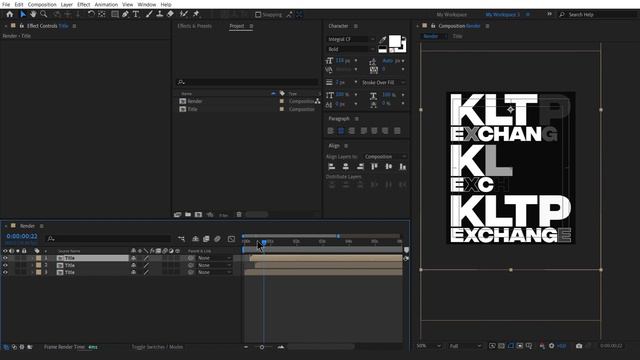This screenshot has height=360, width=640.
Task: Click the Home icon in the toolbar
Action: [x=10, y=14]
